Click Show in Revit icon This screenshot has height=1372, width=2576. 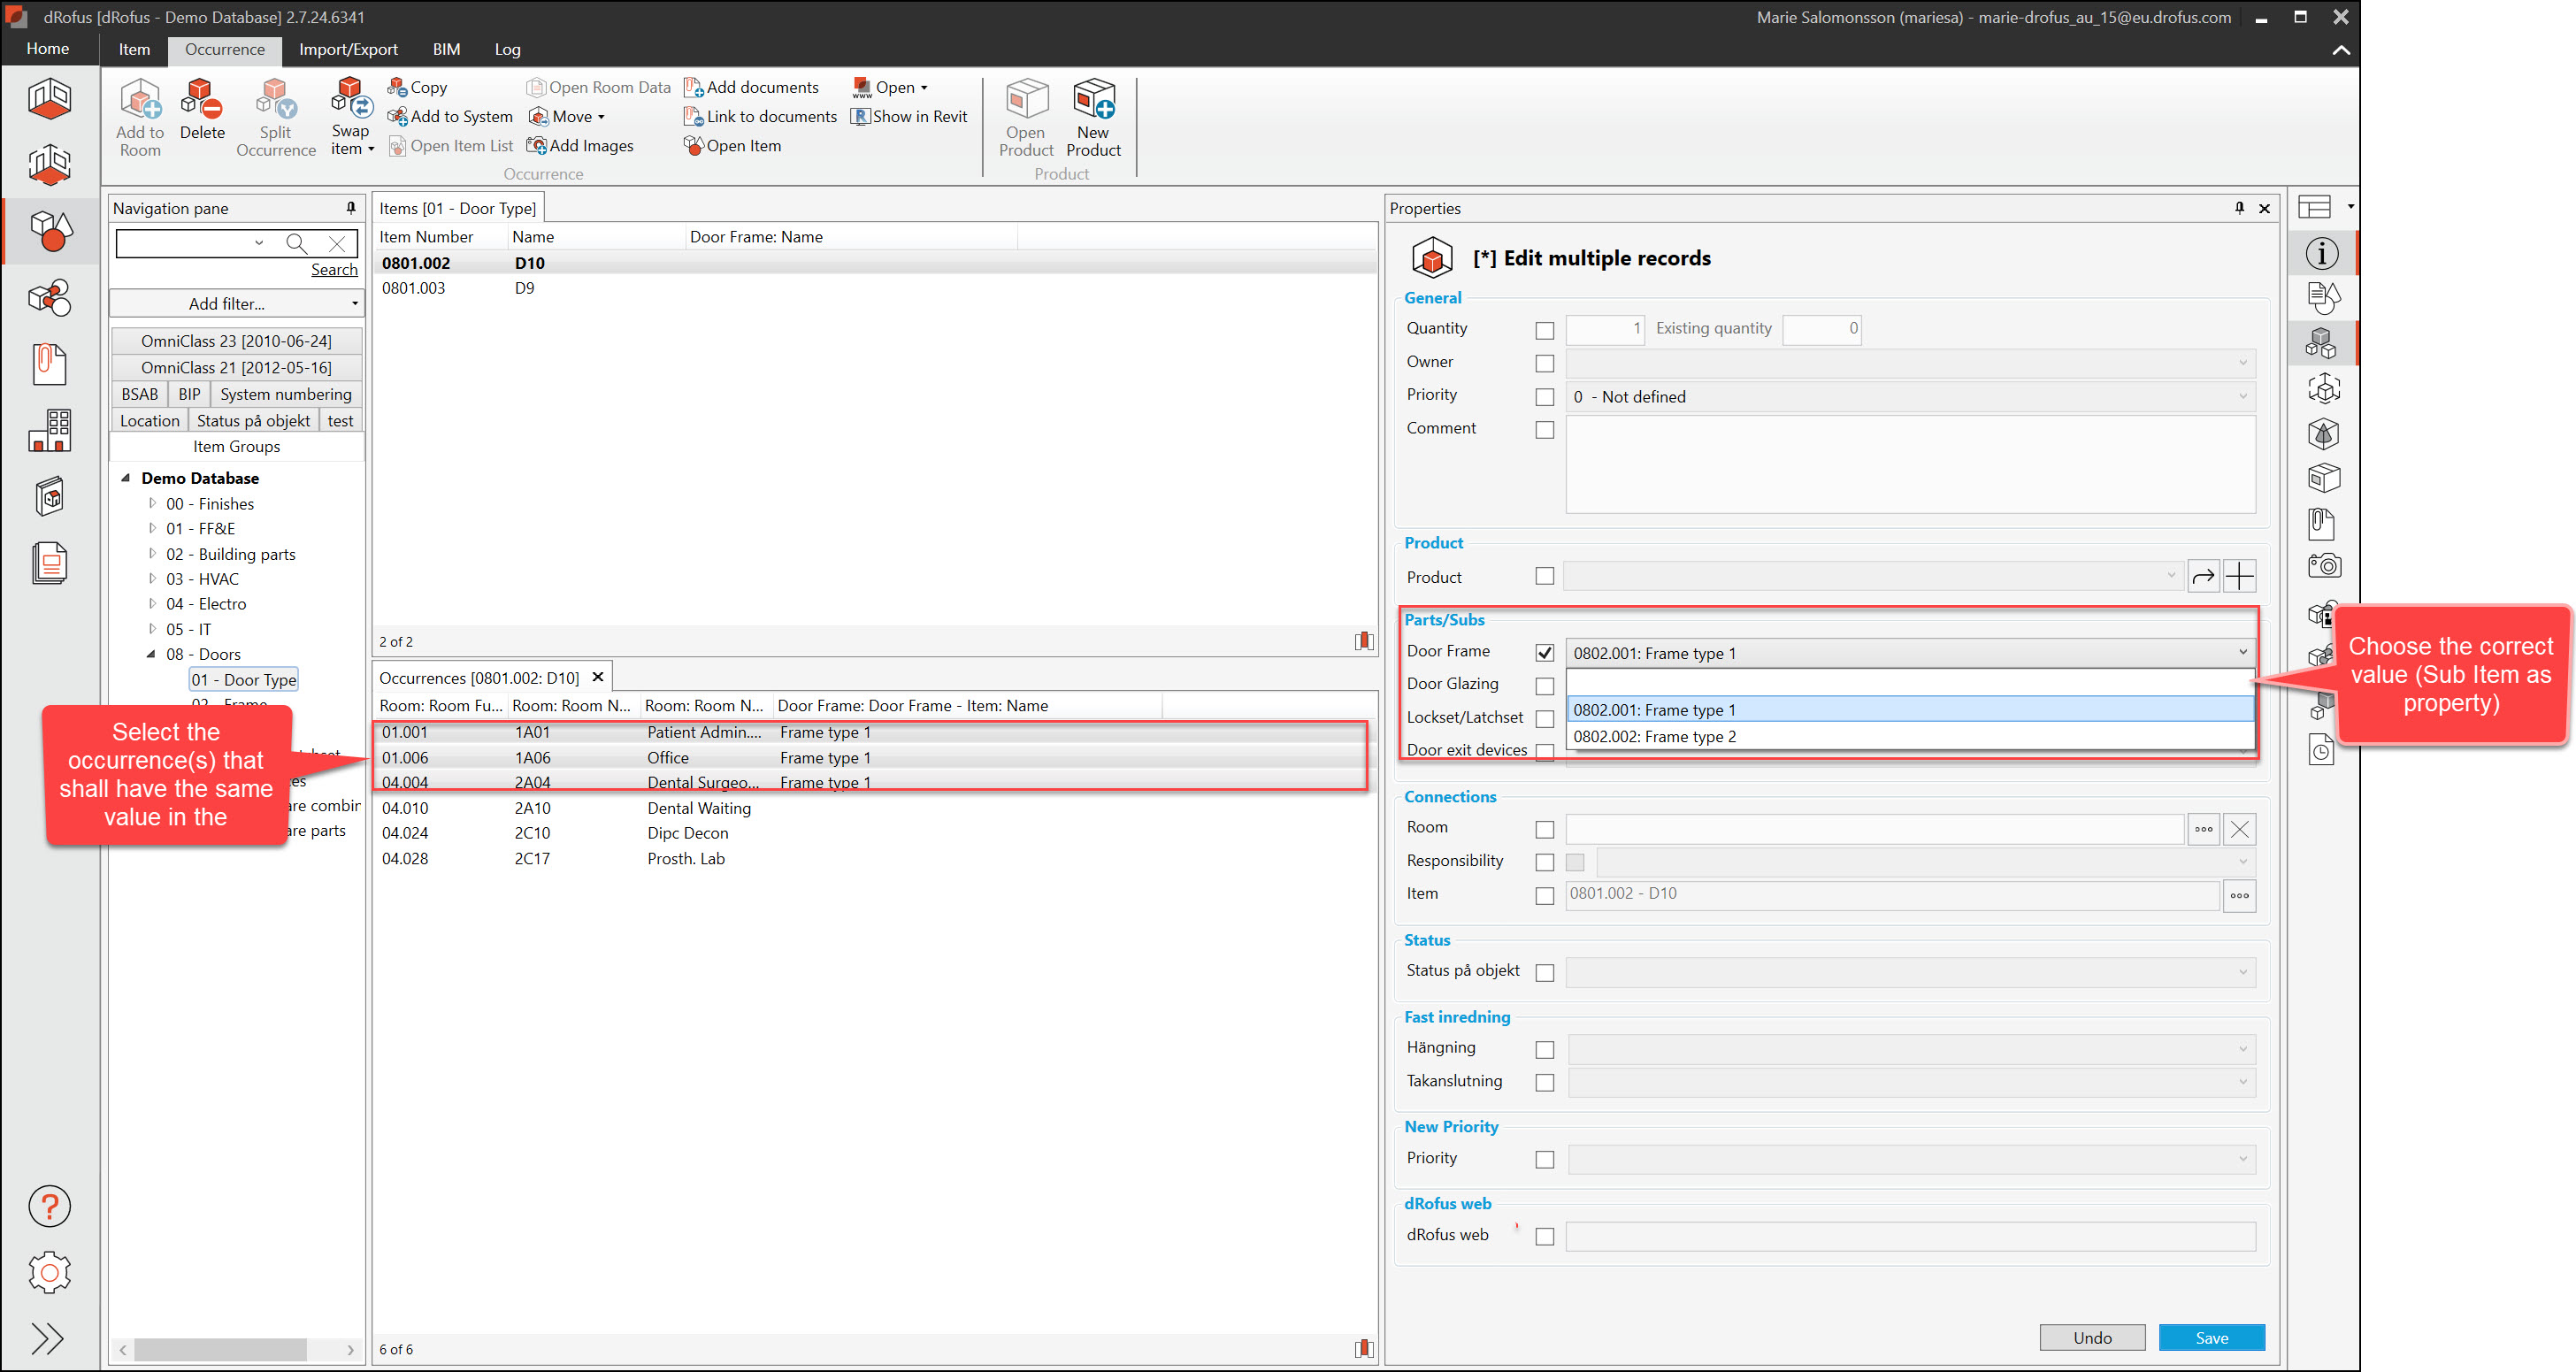click(860, 116)
